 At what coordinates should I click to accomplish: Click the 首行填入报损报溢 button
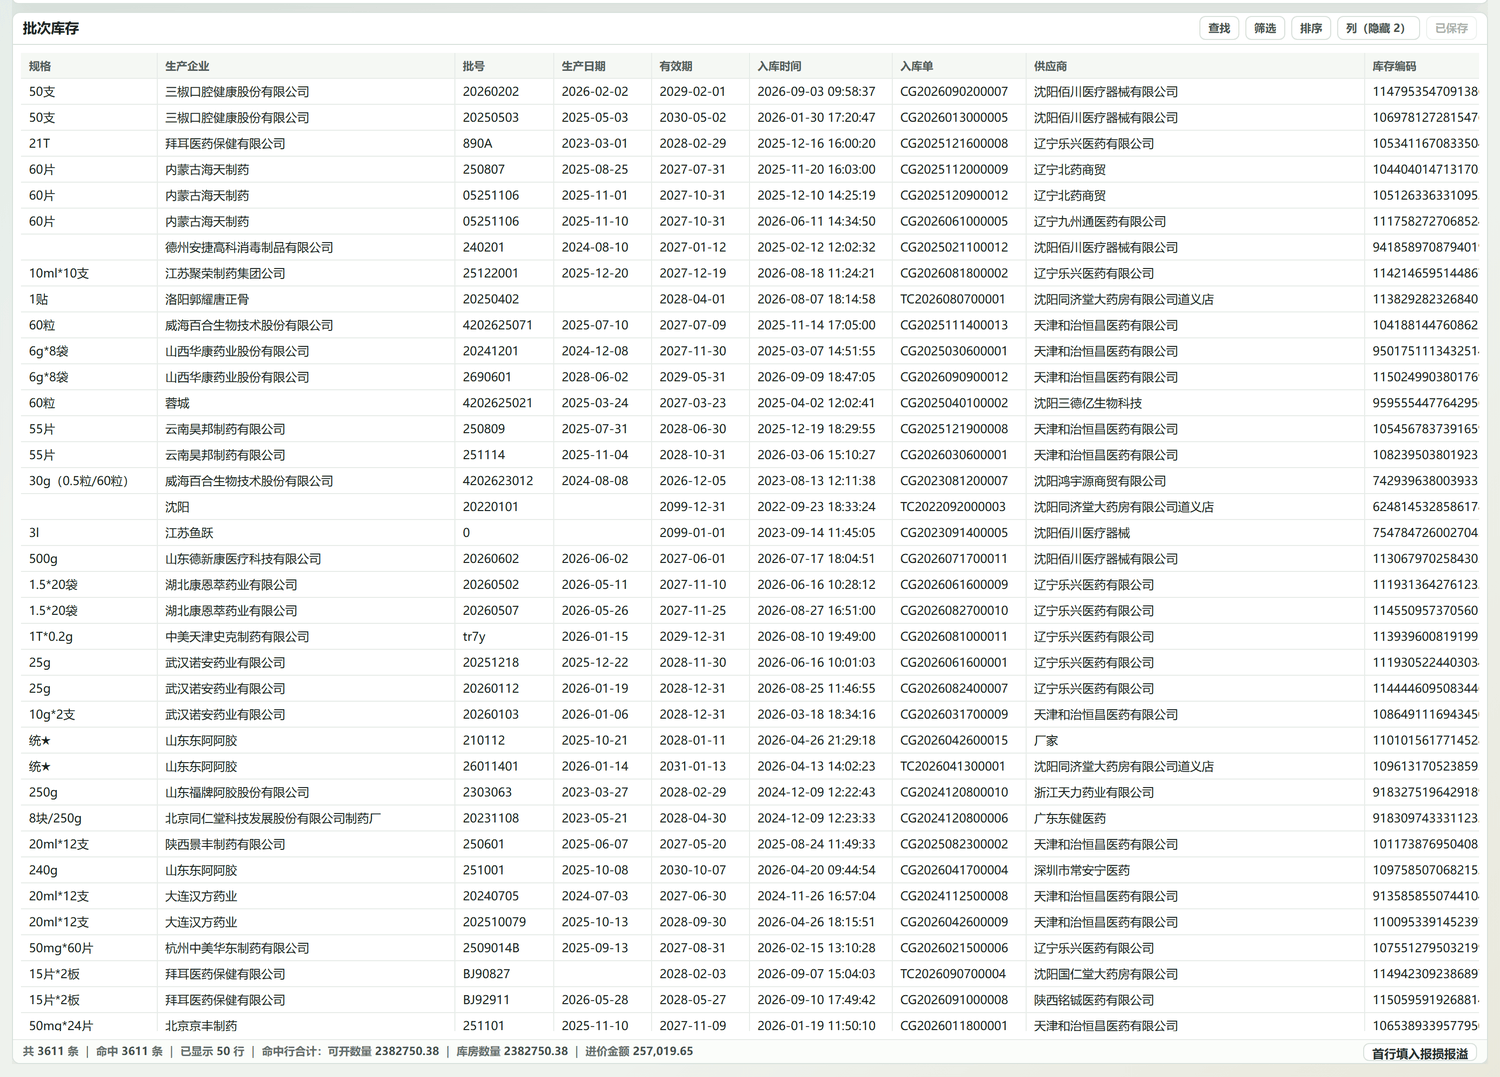tap(1420, 1053)
